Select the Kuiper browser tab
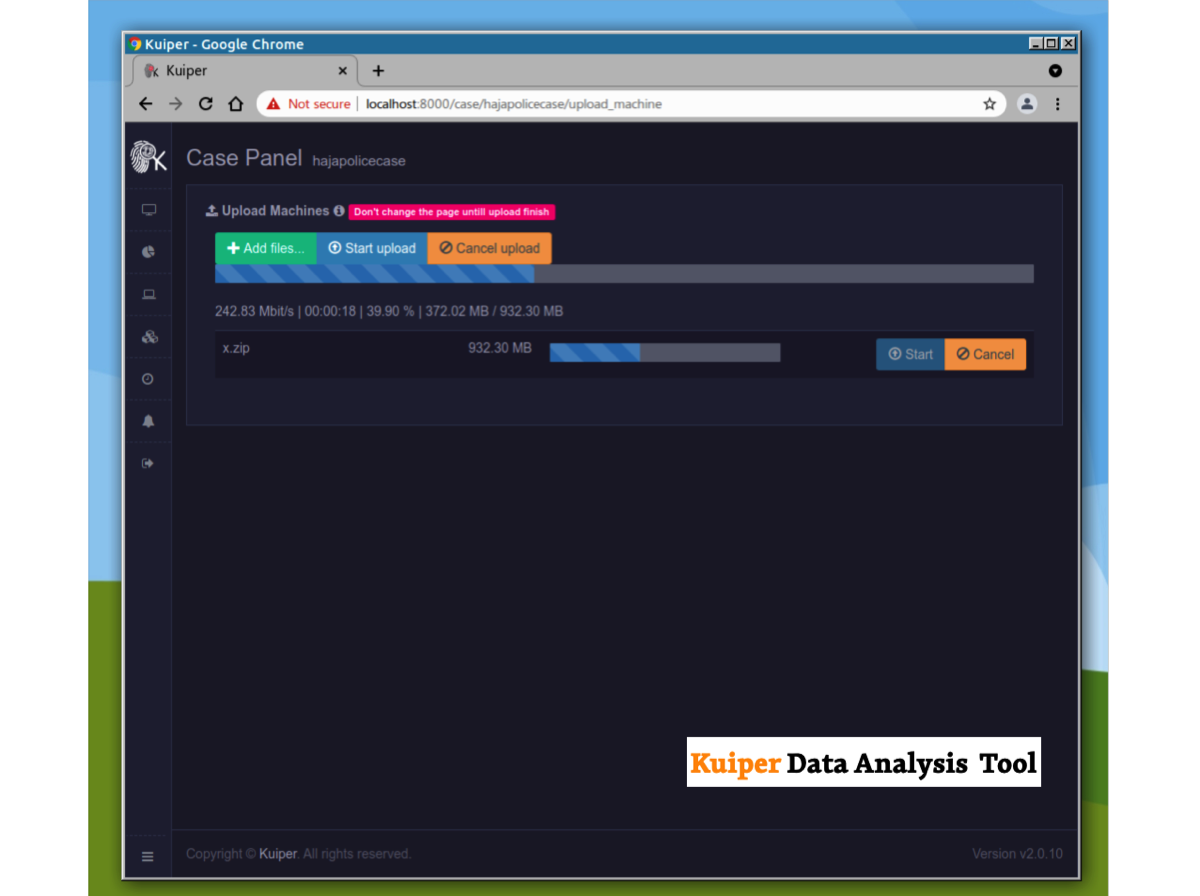 240,71
